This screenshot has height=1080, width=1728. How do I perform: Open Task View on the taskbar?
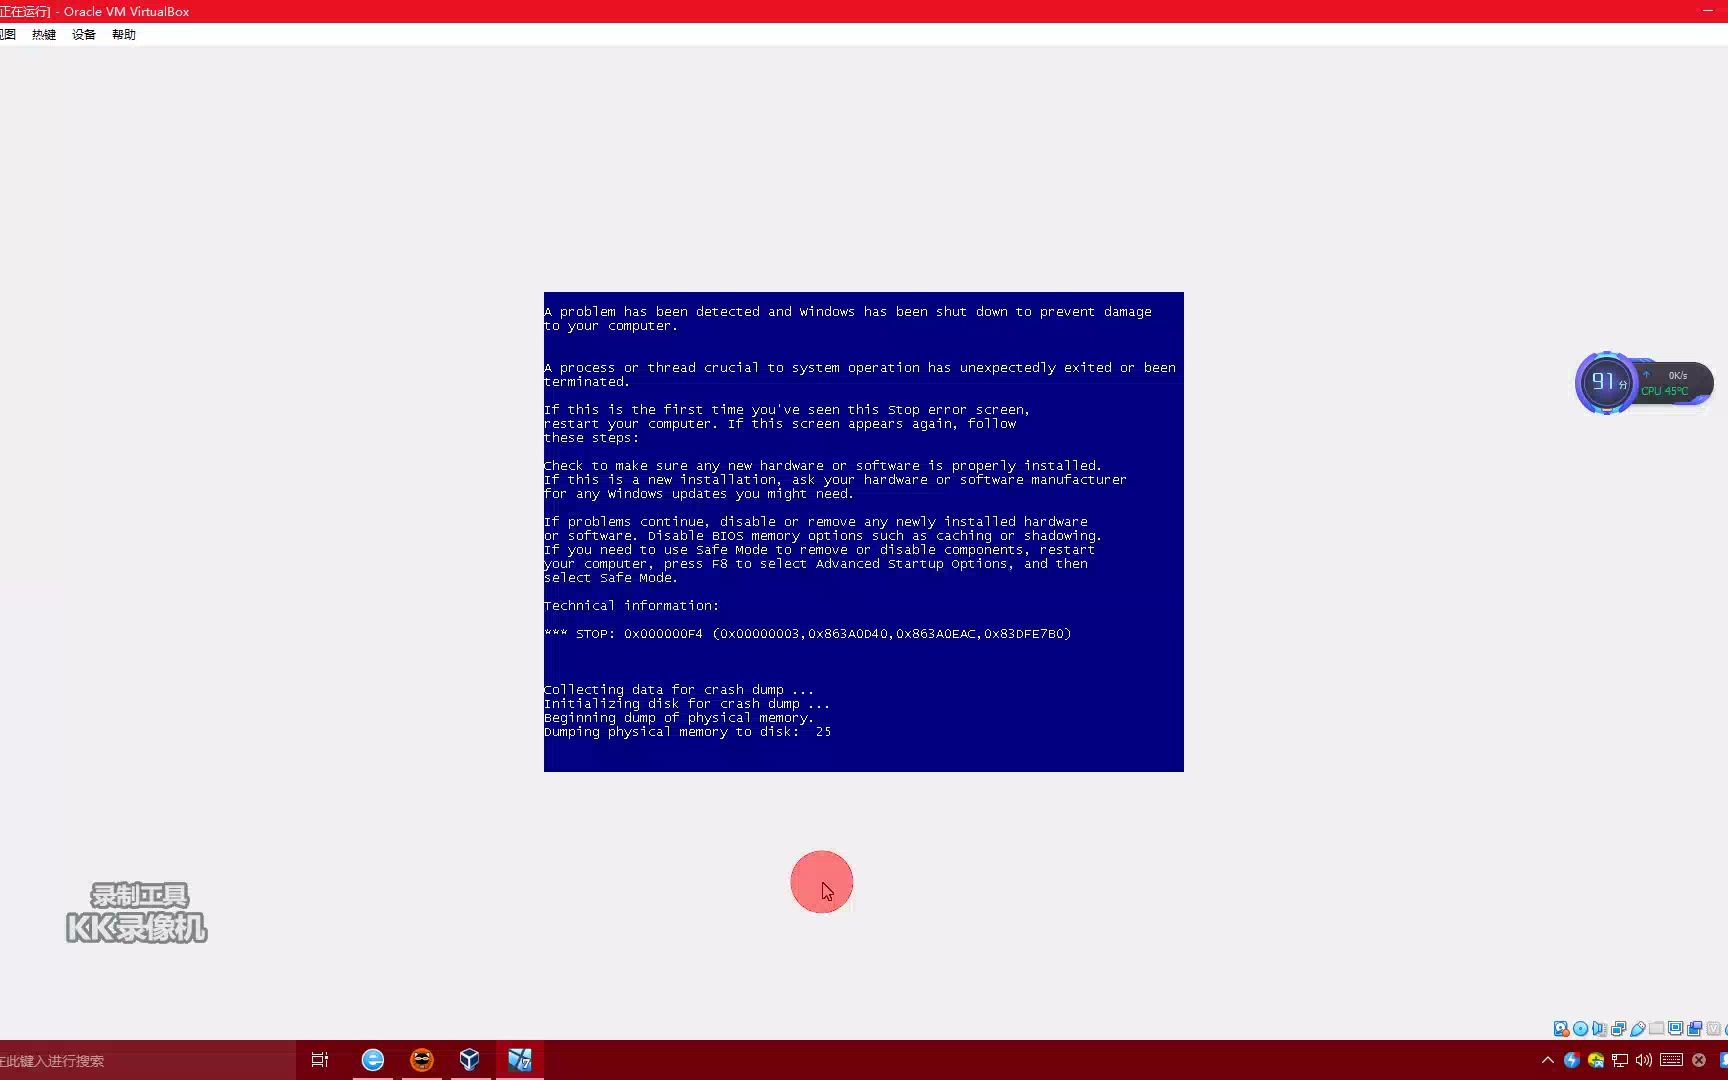coord(320,1060)
